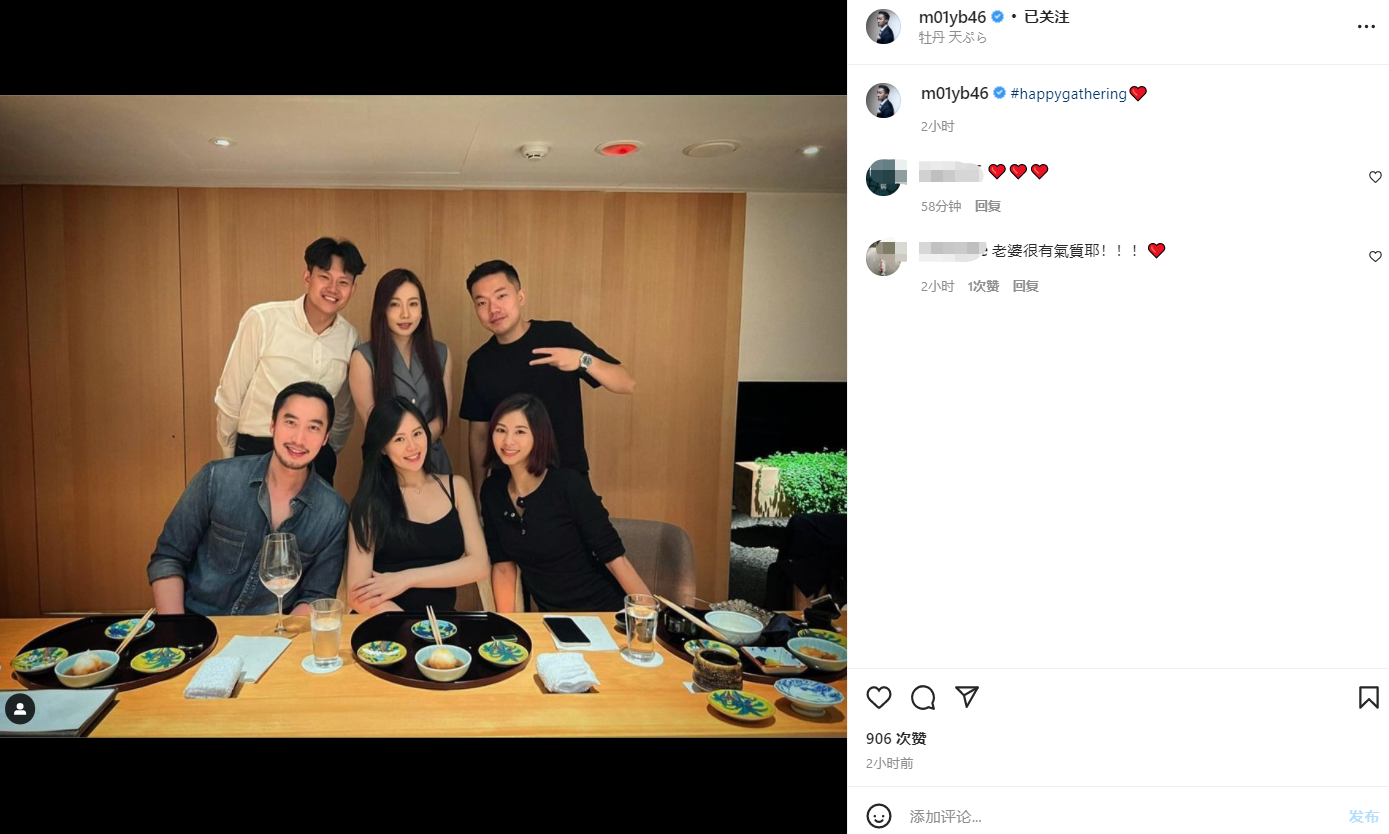Like the post with the heart icon

pyautogui.click(x=879, y=697)
